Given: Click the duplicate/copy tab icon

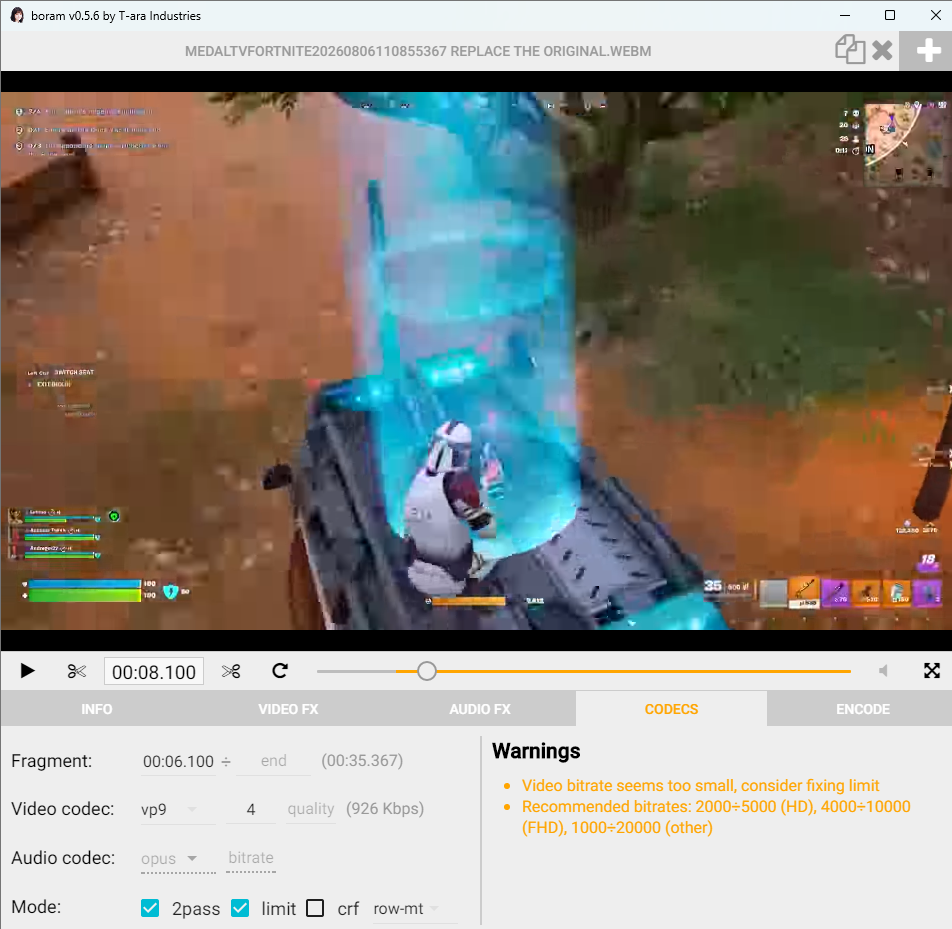Looking at the screenshot, I should [x=850, y=49].
